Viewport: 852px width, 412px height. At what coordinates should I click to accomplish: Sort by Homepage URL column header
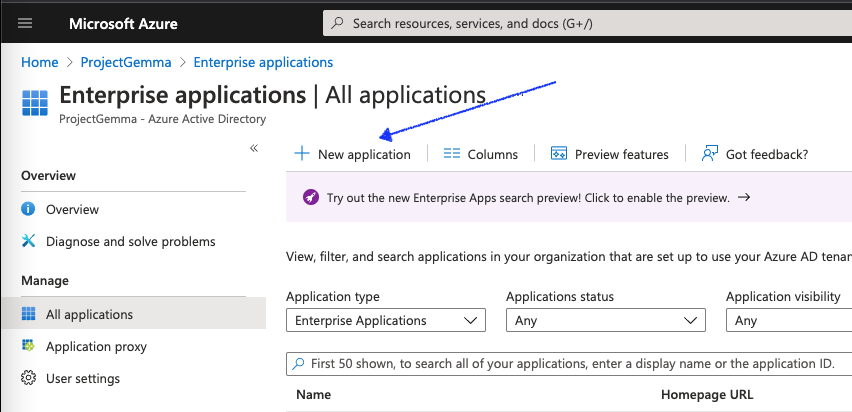click(x=707, y=395)
